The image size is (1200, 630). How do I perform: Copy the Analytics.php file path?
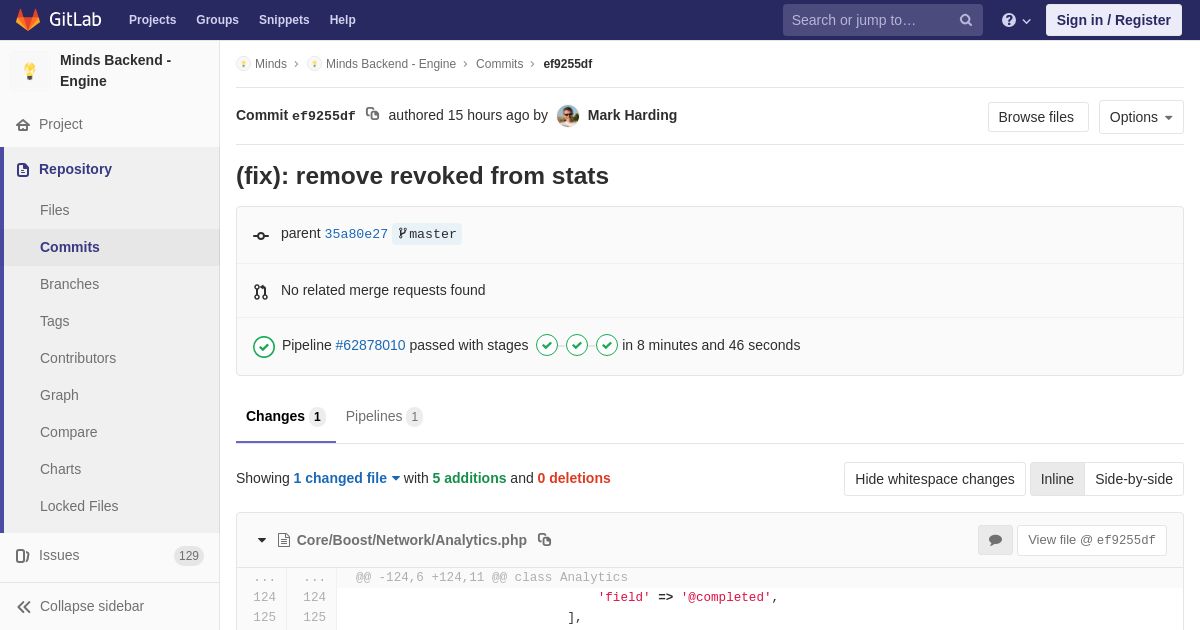pos(544,540)
